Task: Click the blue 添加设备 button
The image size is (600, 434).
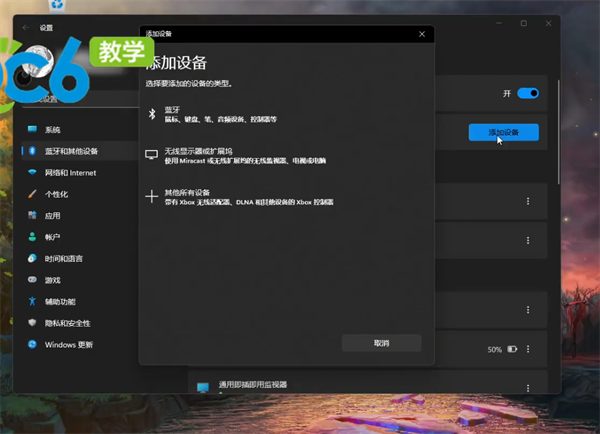Action: [503, 132]
